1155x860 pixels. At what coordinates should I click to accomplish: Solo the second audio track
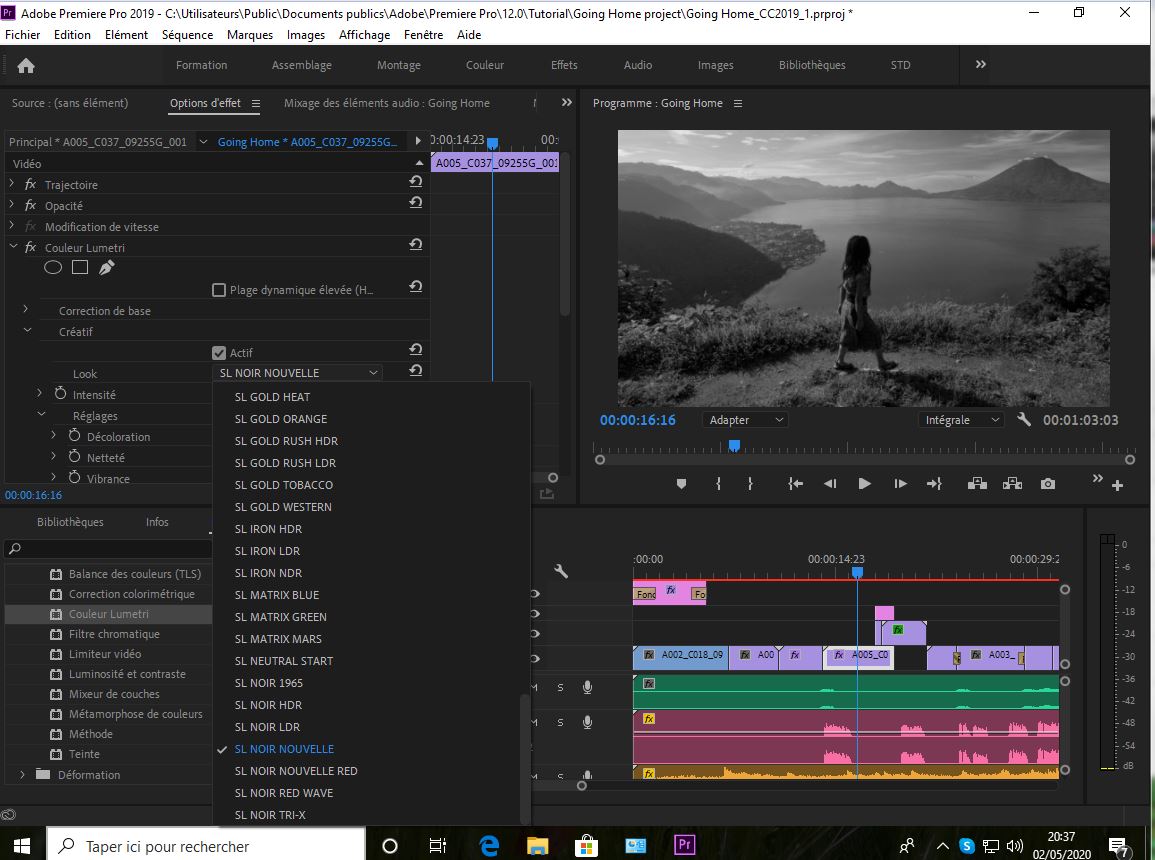click(561, 722)
